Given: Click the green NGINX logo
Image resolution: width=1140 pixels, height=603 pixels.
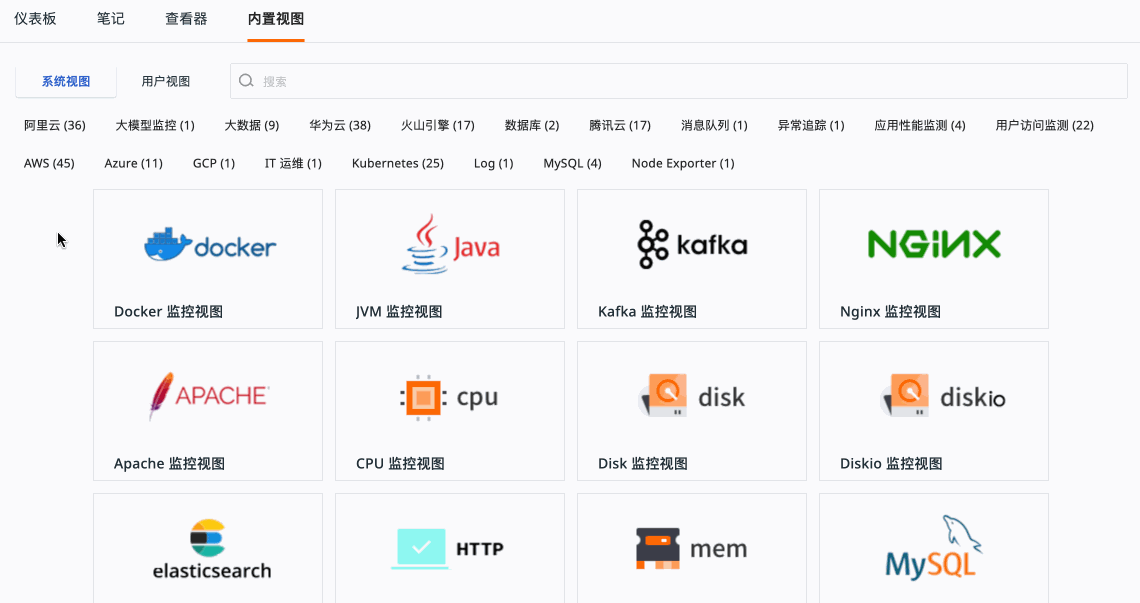Looking at the screenshot, I should coord(933,245).
